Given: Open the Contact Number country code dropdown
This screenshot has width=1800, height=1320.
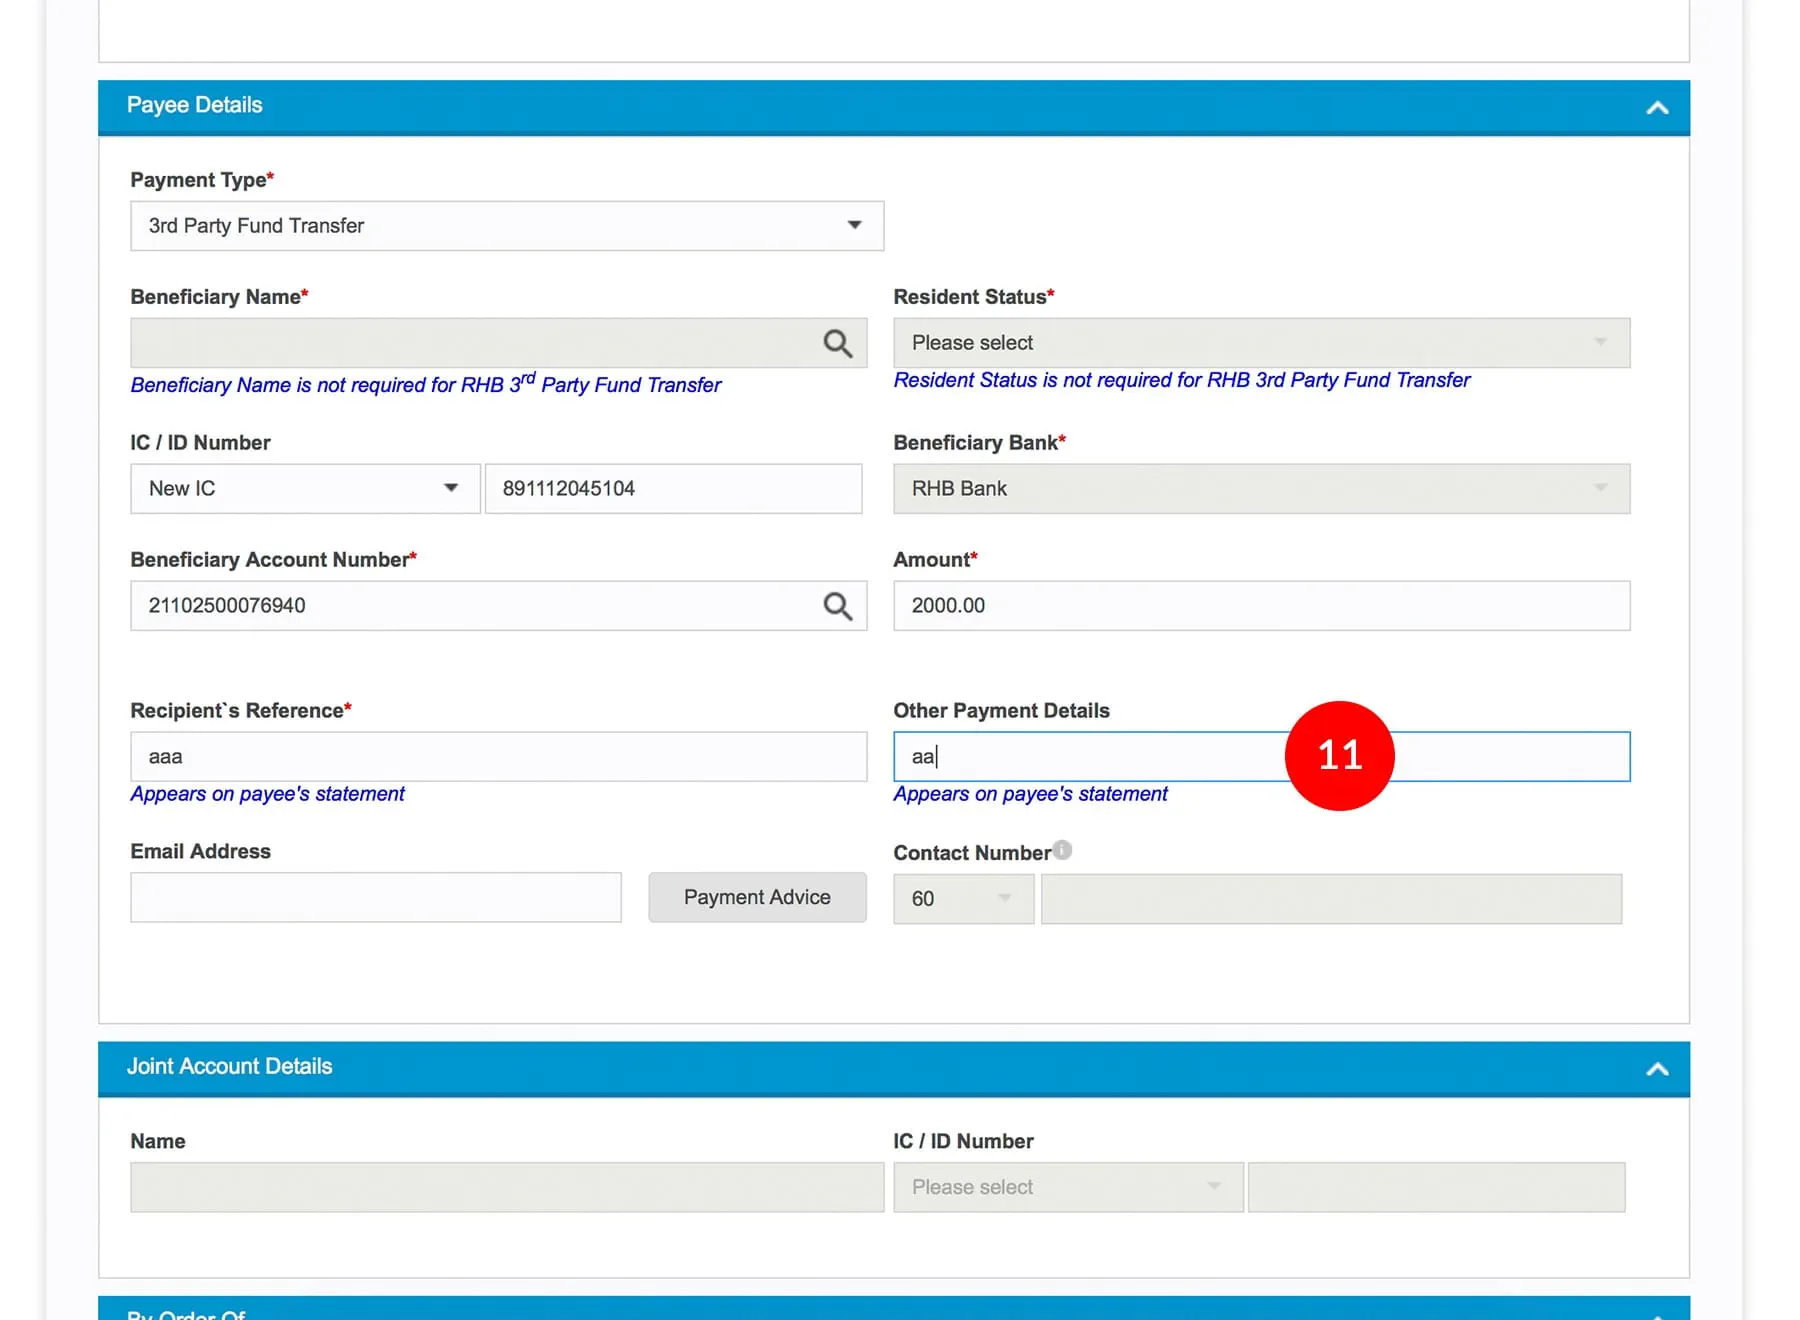Looking at the screenshot, I should click(962, 899).
